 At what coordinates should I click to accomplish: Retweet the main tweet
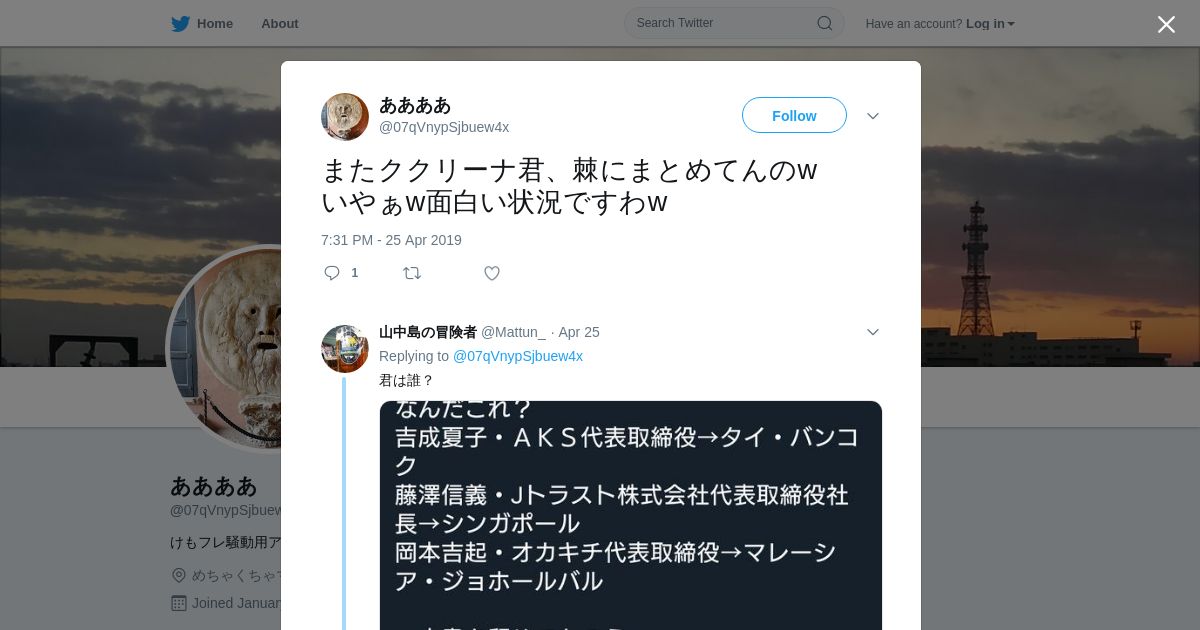pos(412,273)
